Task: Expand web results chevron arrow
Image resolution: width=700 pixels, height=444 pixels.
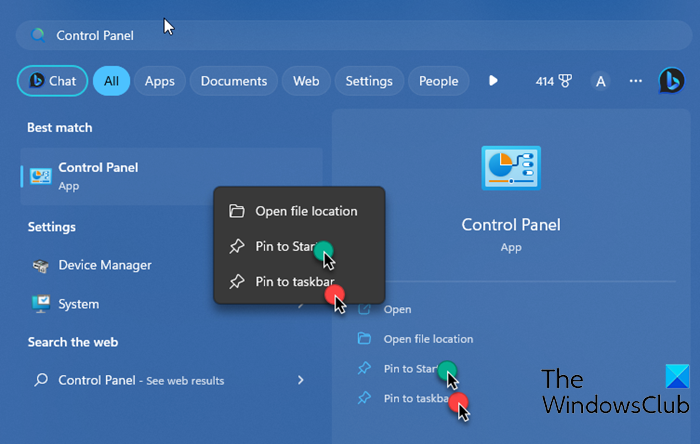Action: coord(301,380)
